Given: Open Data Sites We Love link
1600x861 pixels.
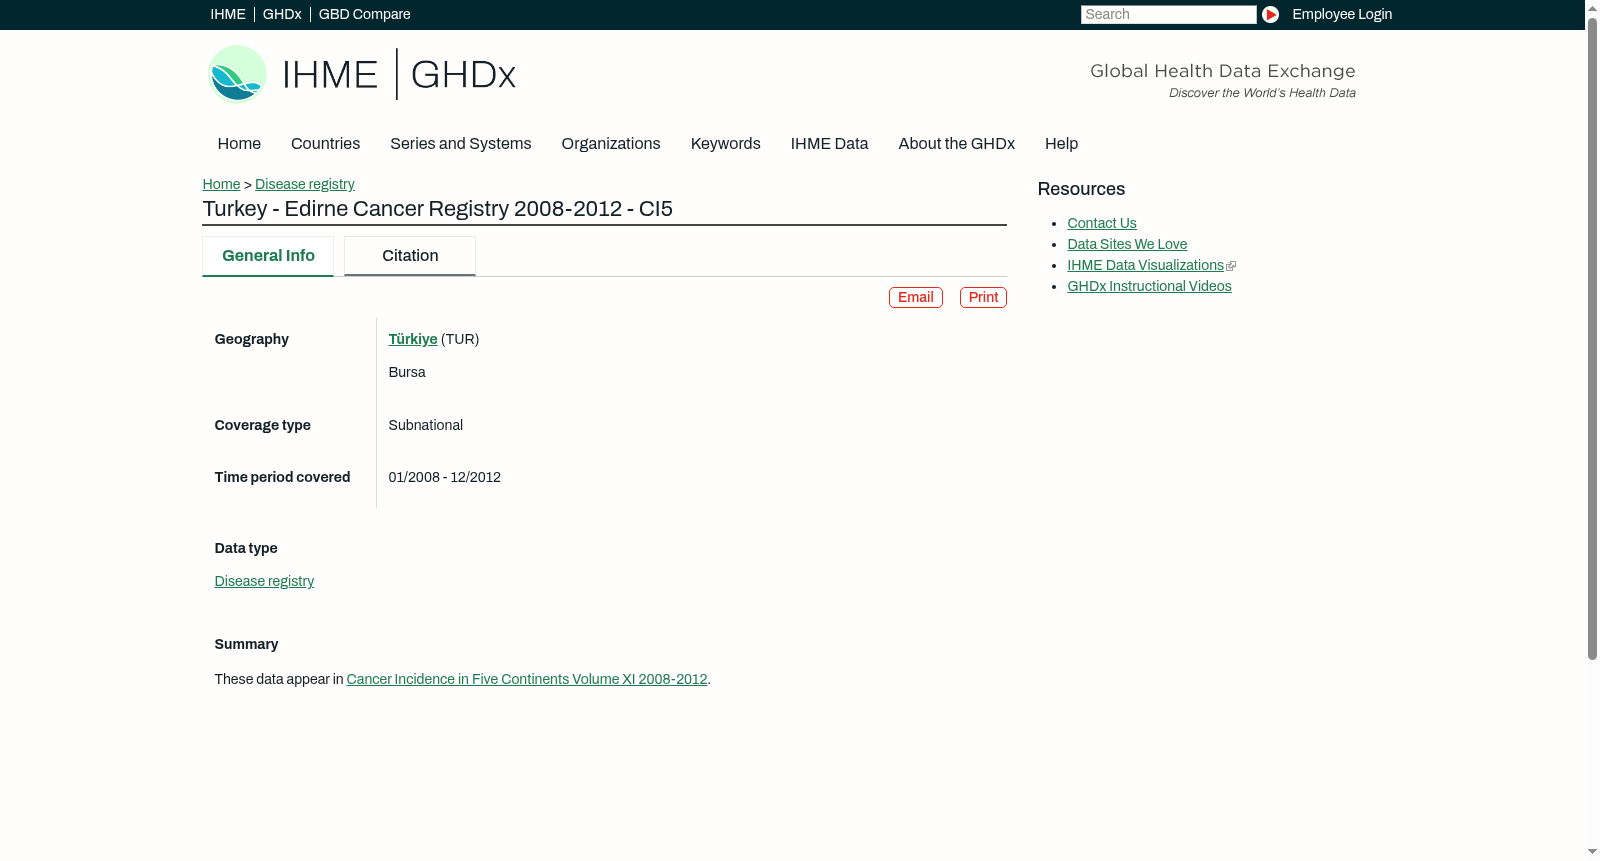Looking at the screenshot, I should [x=1126, y=244].
